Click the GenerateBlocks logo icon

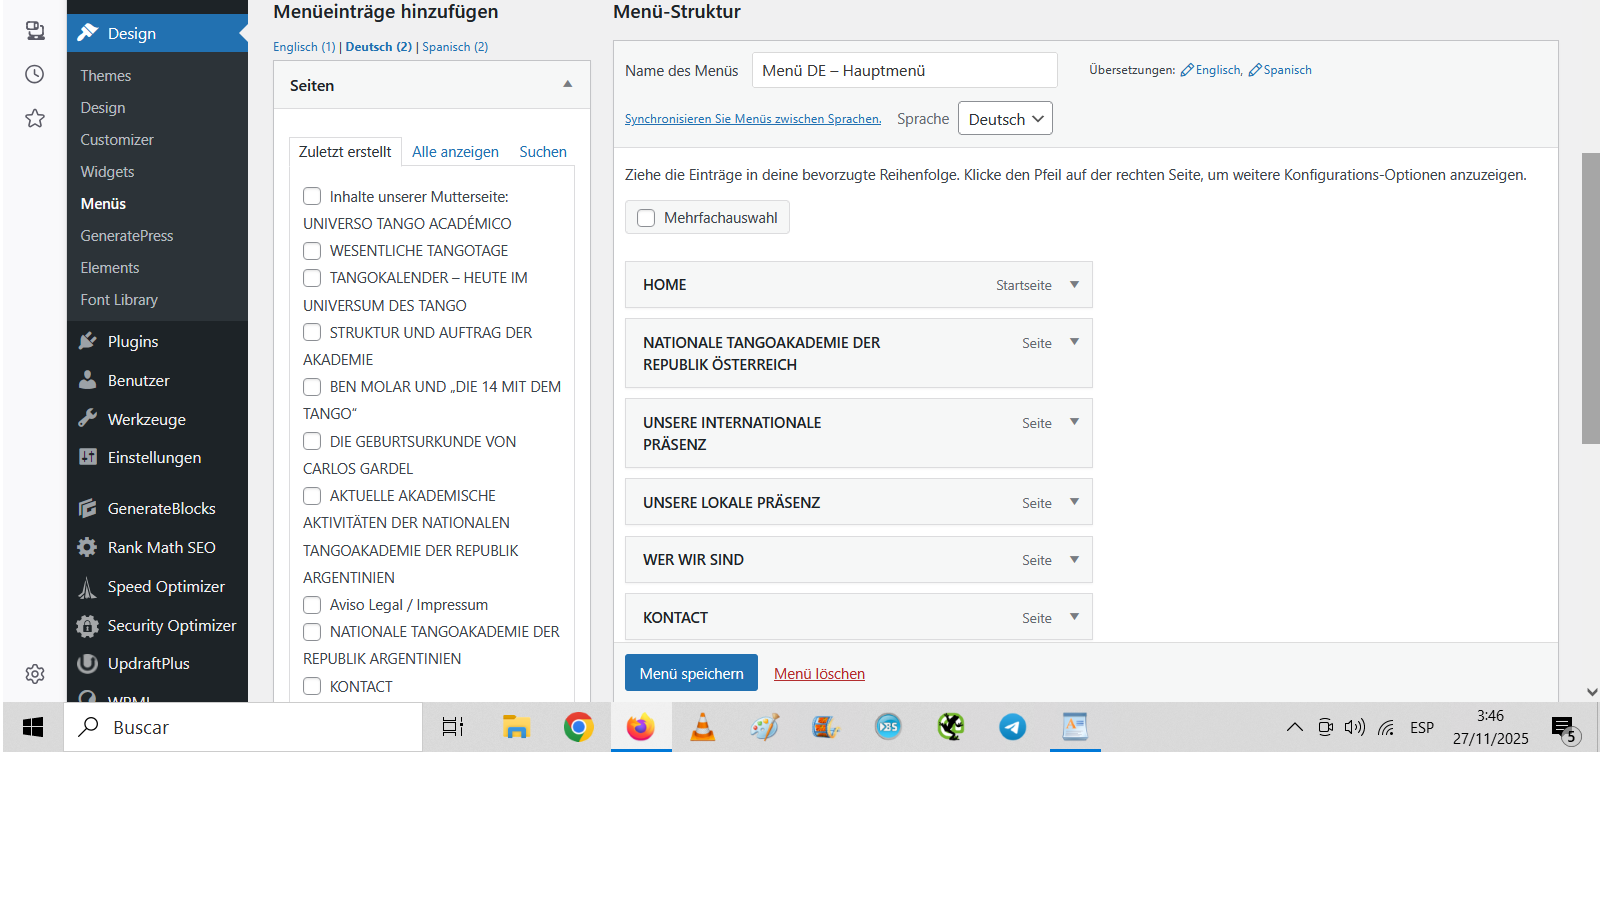[88, 508]
